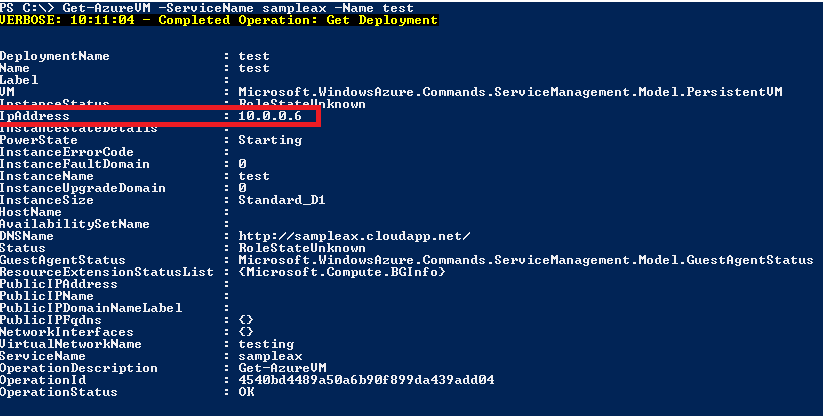Click the sampleax.cloudapp.net DNS URL

[354, 236]
